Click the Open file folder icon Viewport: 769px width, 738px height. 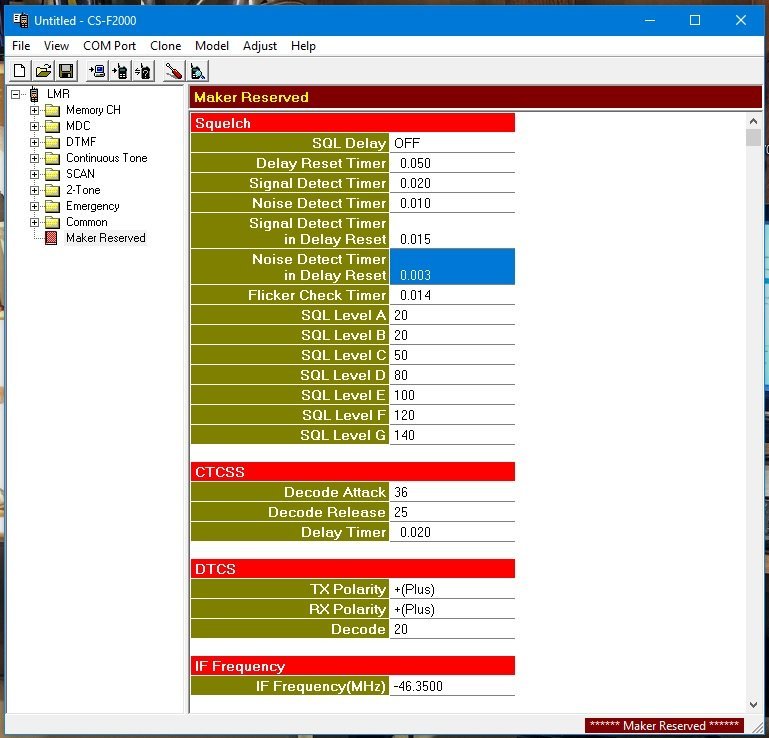coord(43,71)
